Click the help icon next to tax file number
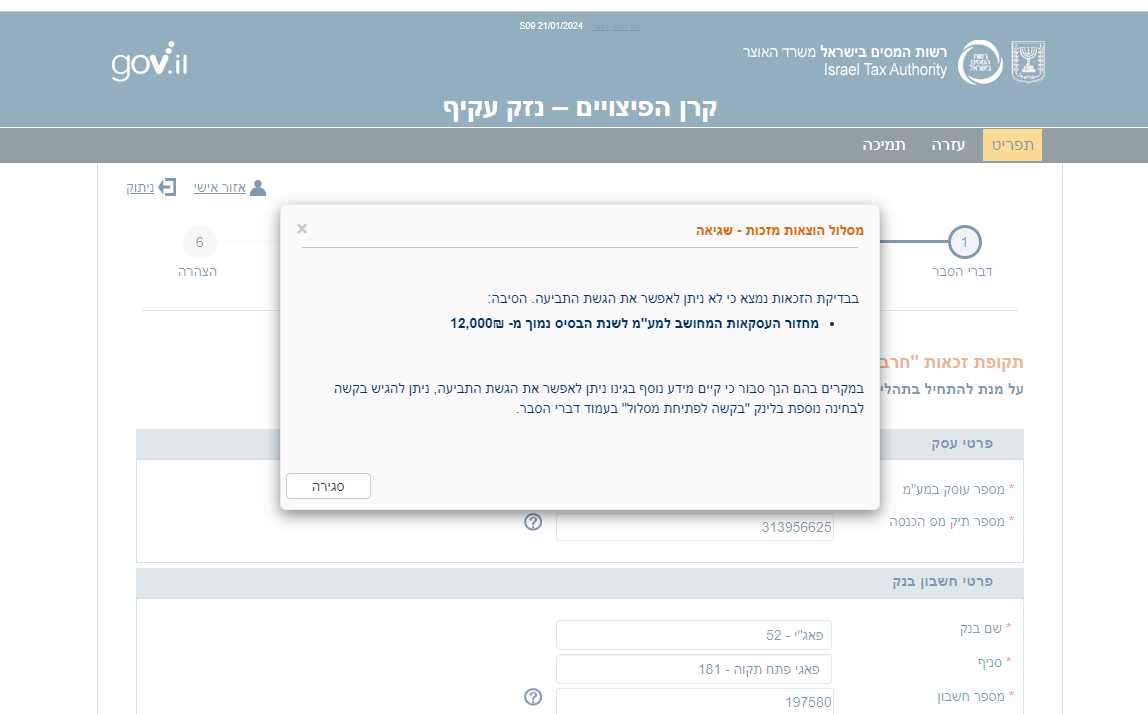Screen dimensions: 1148x714 [x=533, y=522]
